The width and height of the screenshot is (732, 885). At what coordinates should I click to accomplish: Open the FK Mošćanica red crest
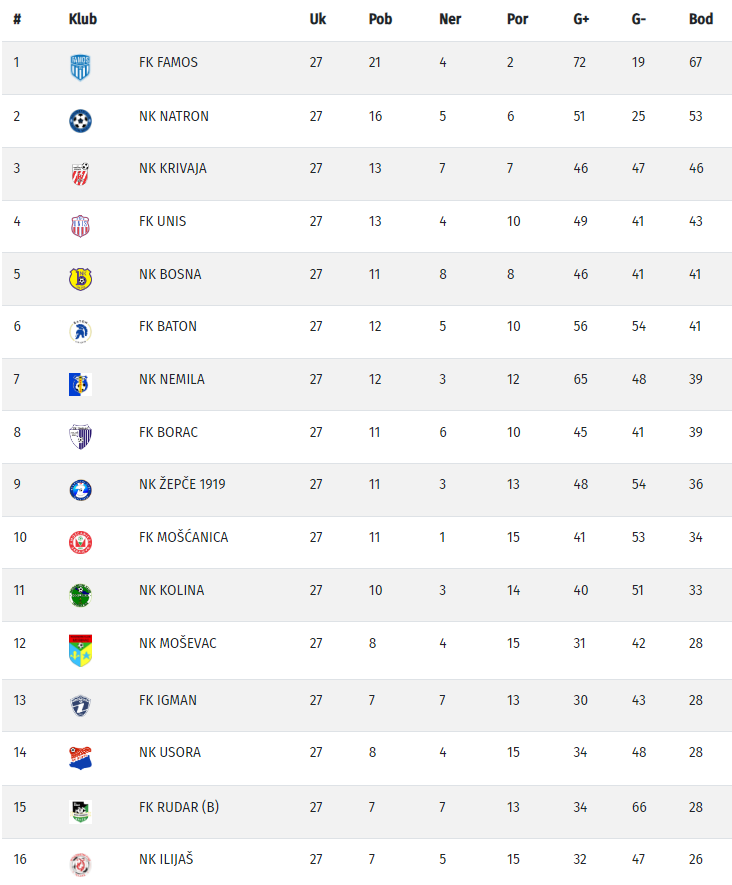(x=80, y=542)
